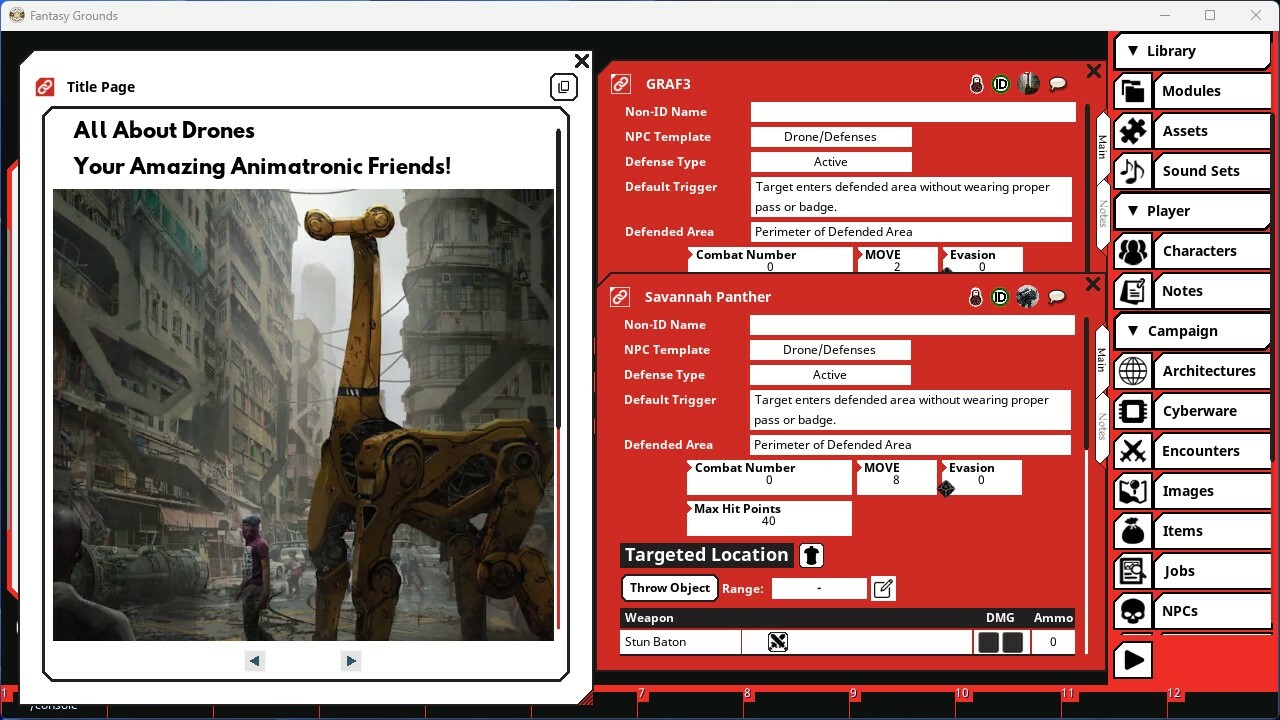Image resolution: width=1280 pixels, height=720 pixels.
Task: Click Savannah Panther's Non-ID Name field
Action: pyautogui.click(x=911, y=324)
